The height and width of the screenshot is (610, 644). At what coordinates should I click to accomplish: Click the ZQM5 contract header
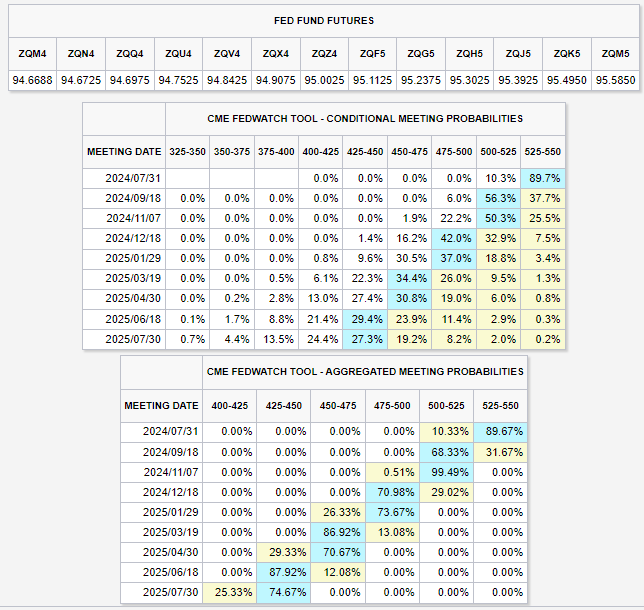click(x=616, y=54)
